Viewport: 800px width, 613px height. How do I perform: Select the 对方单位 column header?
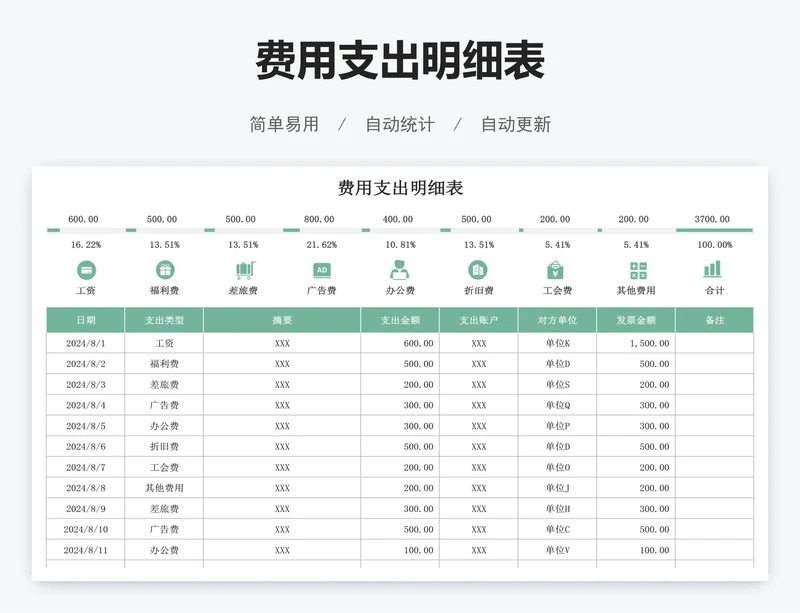pyautogui.click(x=557, y=320)
